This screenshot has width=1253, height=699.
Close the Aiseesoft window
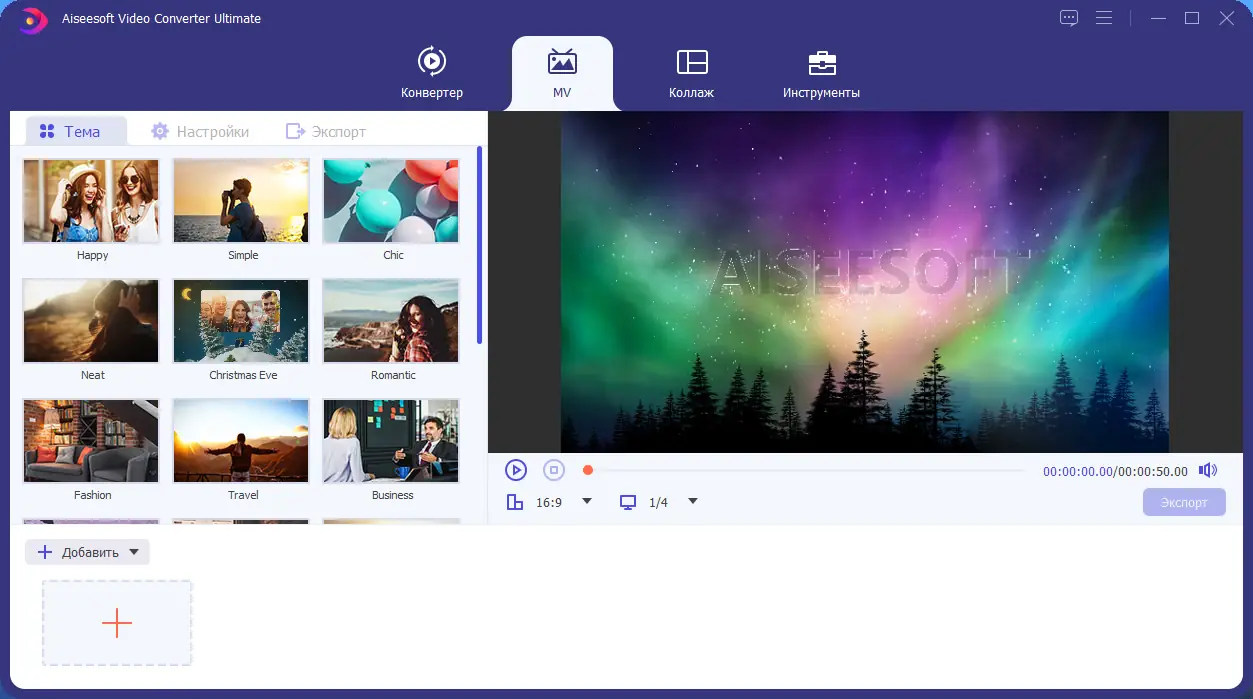(x=1226, y=18)
